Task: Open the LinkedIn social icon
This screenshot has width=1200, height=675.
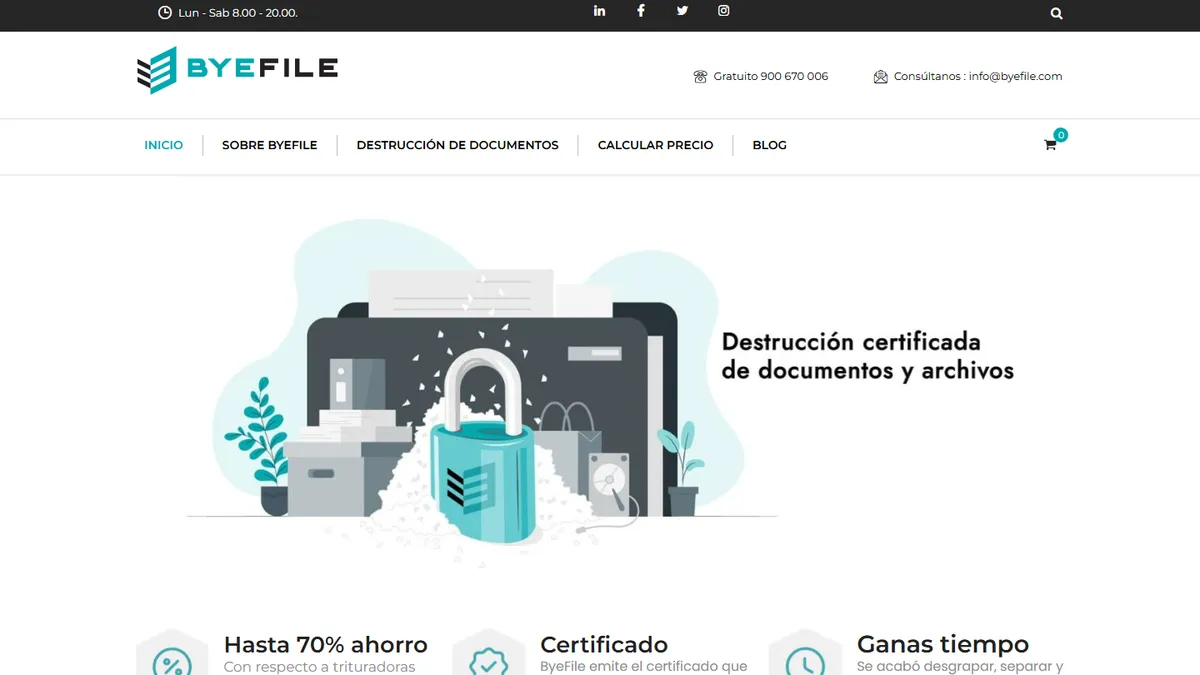Action: [599, 11]
